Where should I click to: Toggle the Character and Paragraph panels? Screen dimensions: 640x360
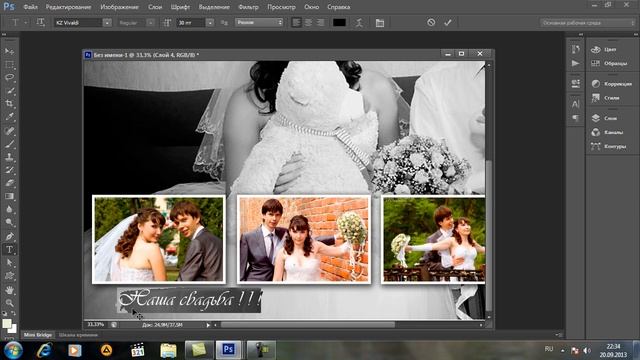[380, 23]
